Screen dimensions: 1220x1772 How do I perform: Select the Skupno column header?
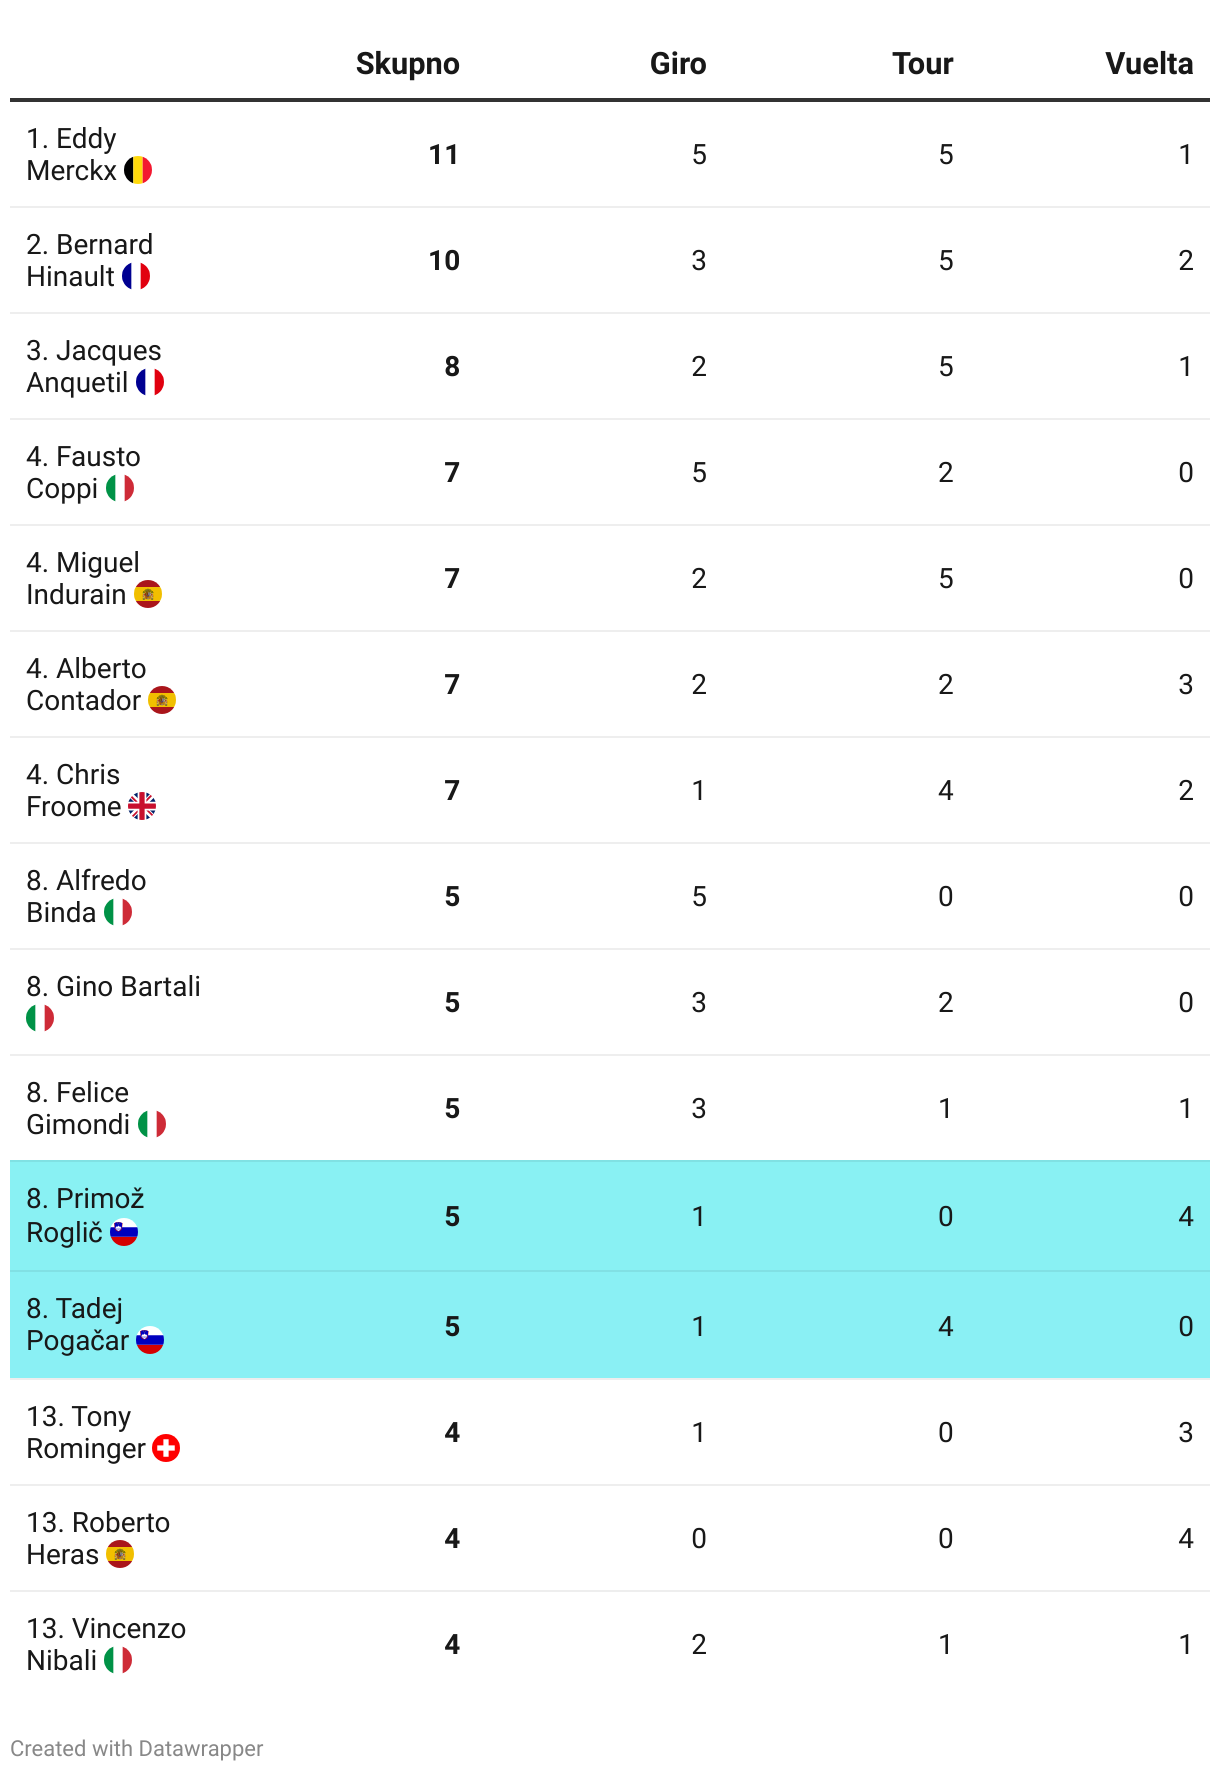(x=408, y=64)
